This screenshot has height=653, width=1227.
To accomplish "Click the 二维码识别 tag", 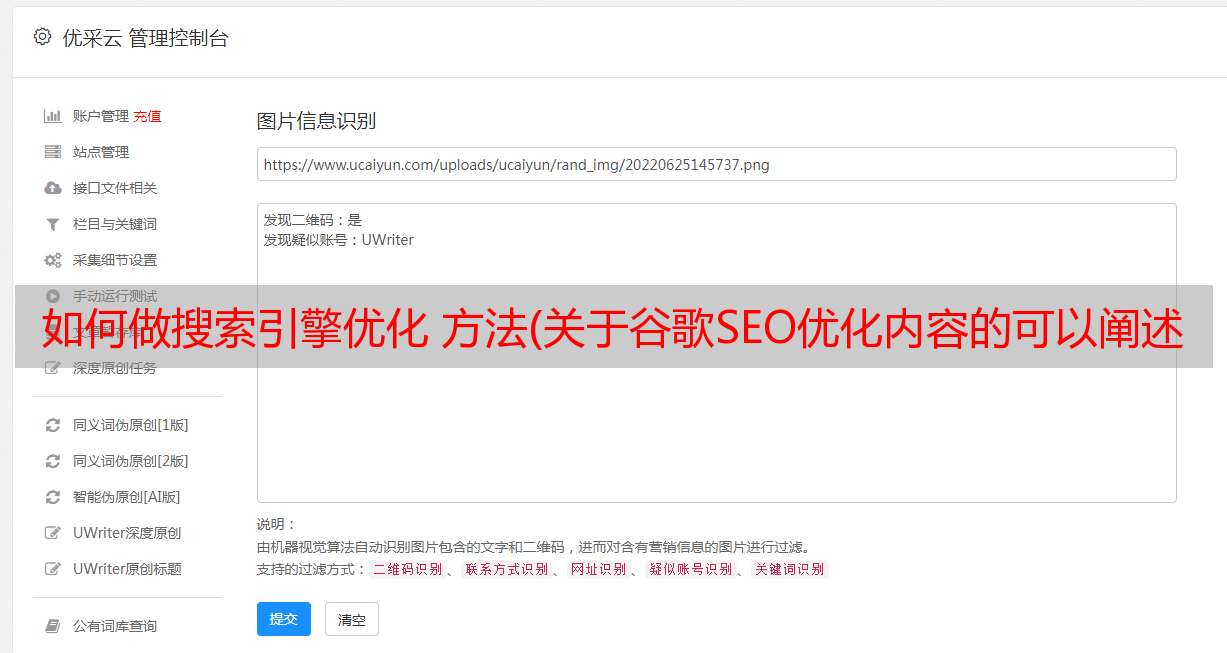I will (407, 569).
